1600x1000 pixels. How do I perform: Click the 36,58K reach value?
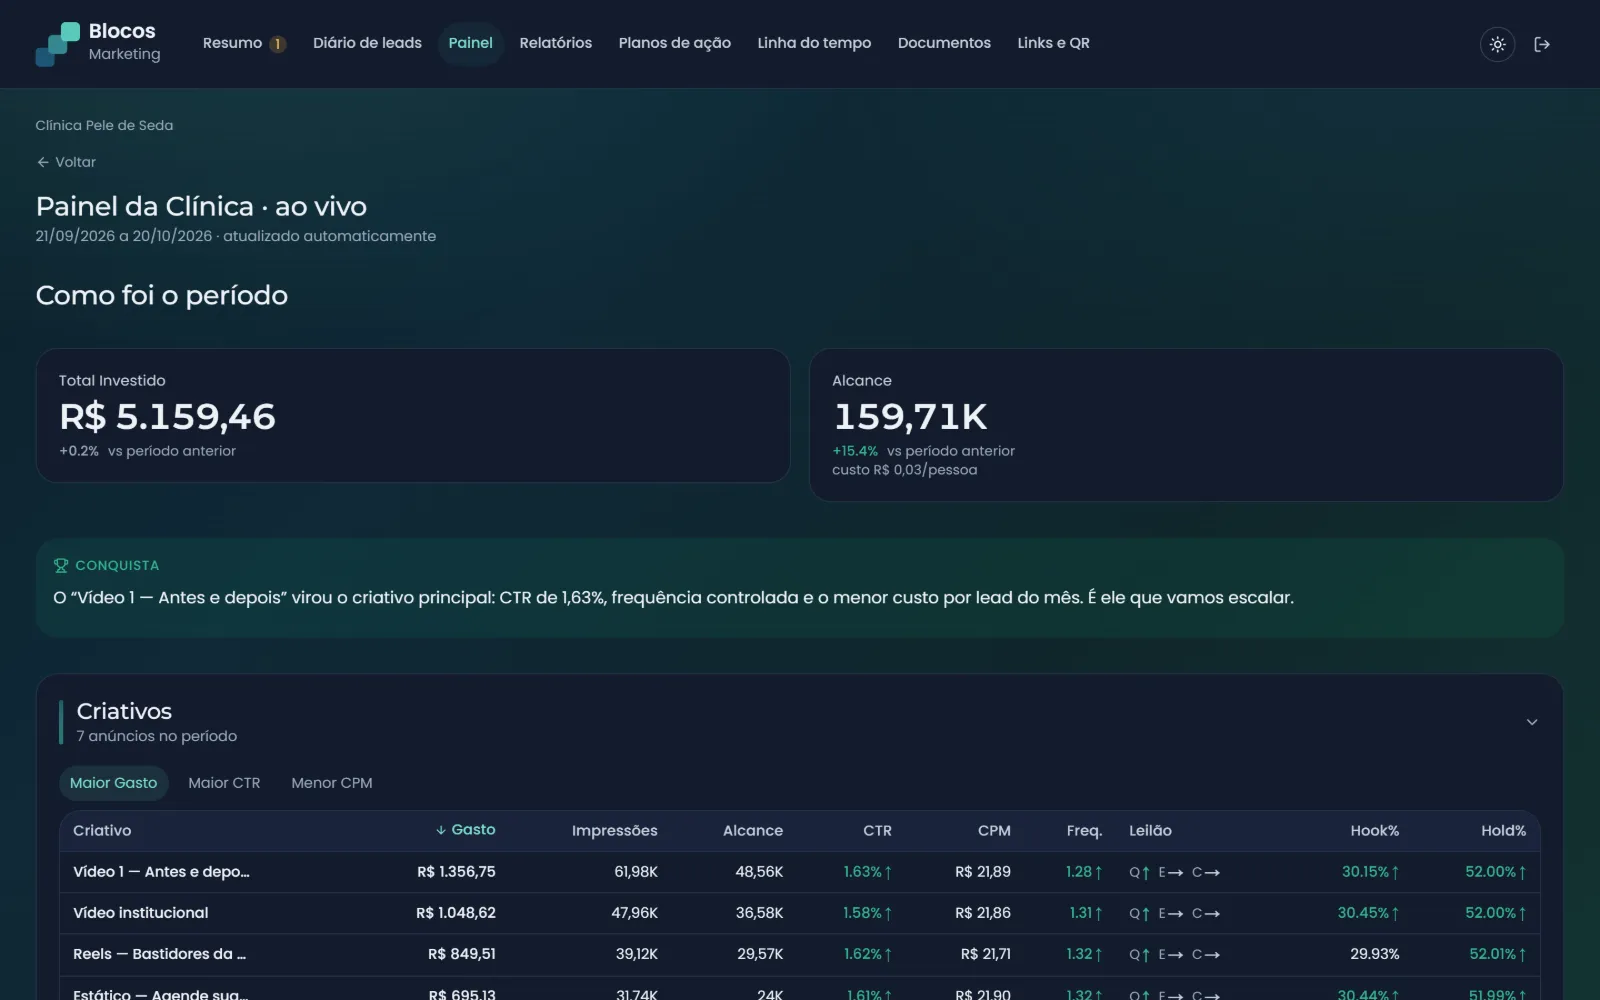point(759,913)
